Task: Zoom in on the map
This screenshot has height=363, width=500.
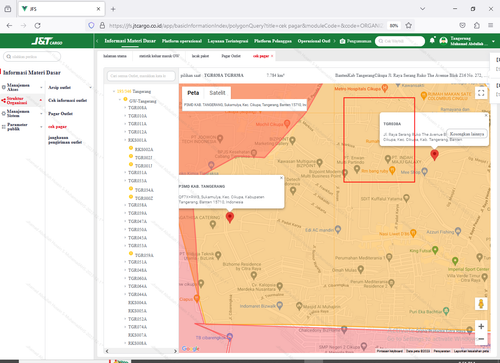Action: pos(481,326)
